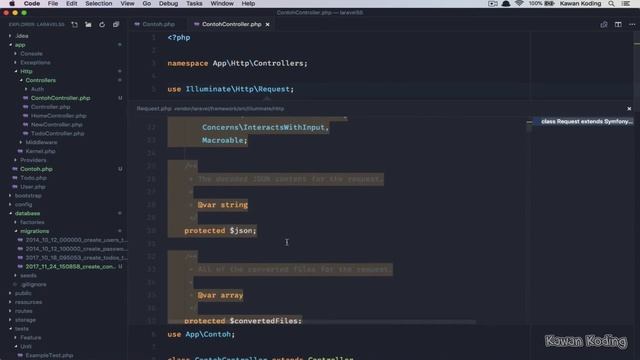Open the 2017_11_24_150858_create_con... migration file

coord(70,267)
